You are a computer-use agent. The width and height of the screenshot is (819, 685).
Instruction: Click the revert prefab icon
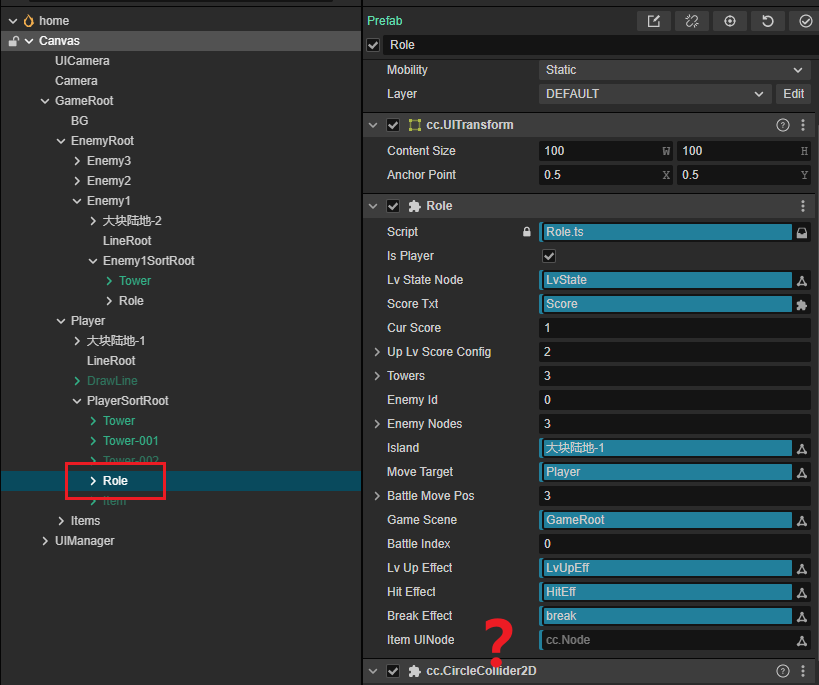click(x=767, y=21)
